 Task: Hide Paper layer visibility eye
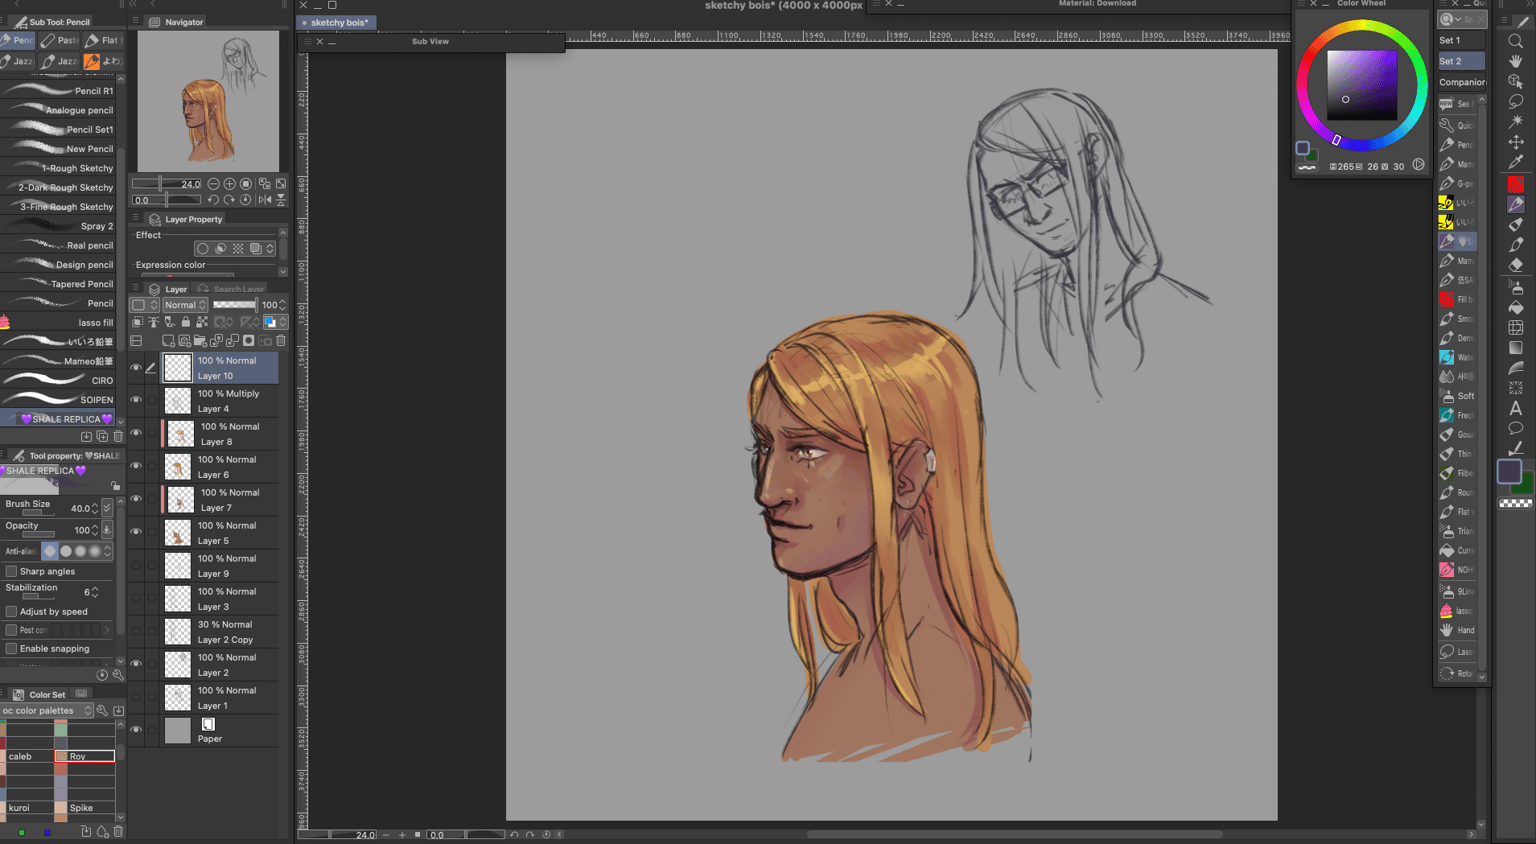coord(136,730)
